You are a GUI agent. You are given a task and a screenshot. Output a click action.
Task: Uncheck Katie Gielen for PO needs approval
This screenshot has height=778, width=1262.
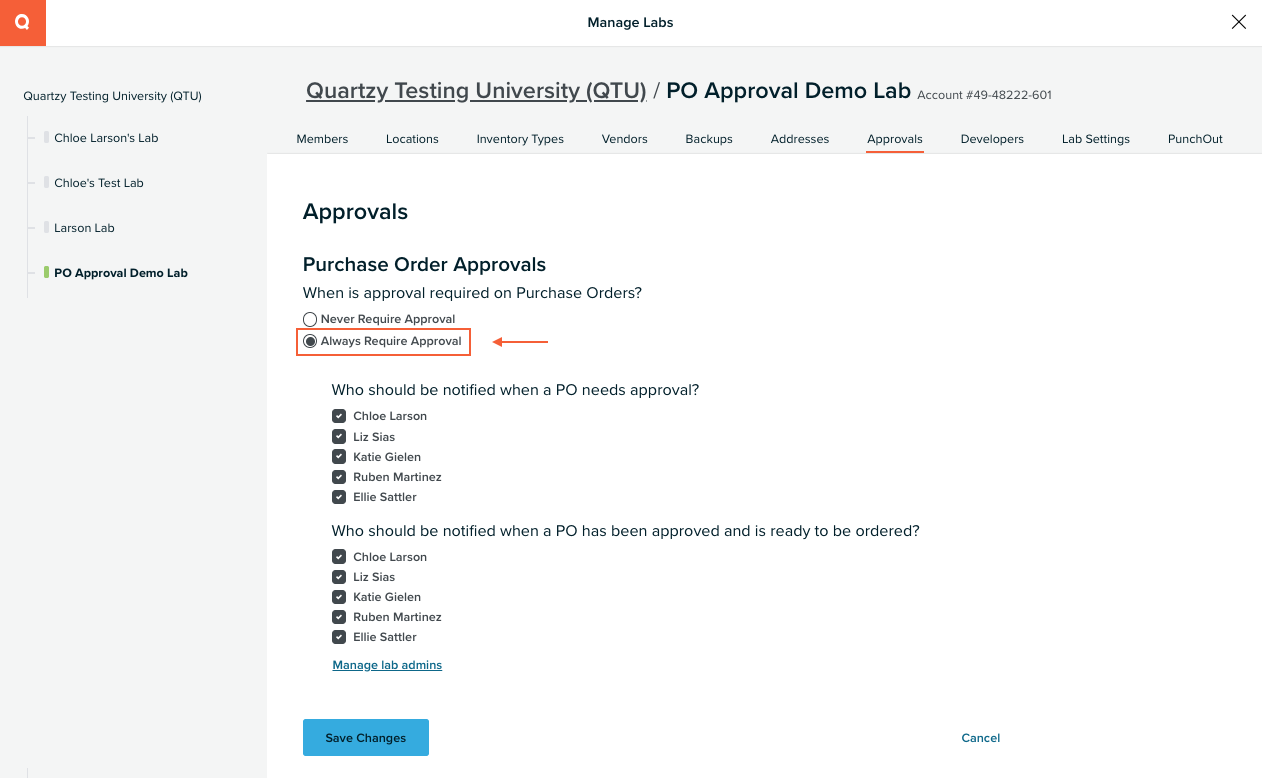click(x=339, y=457)
